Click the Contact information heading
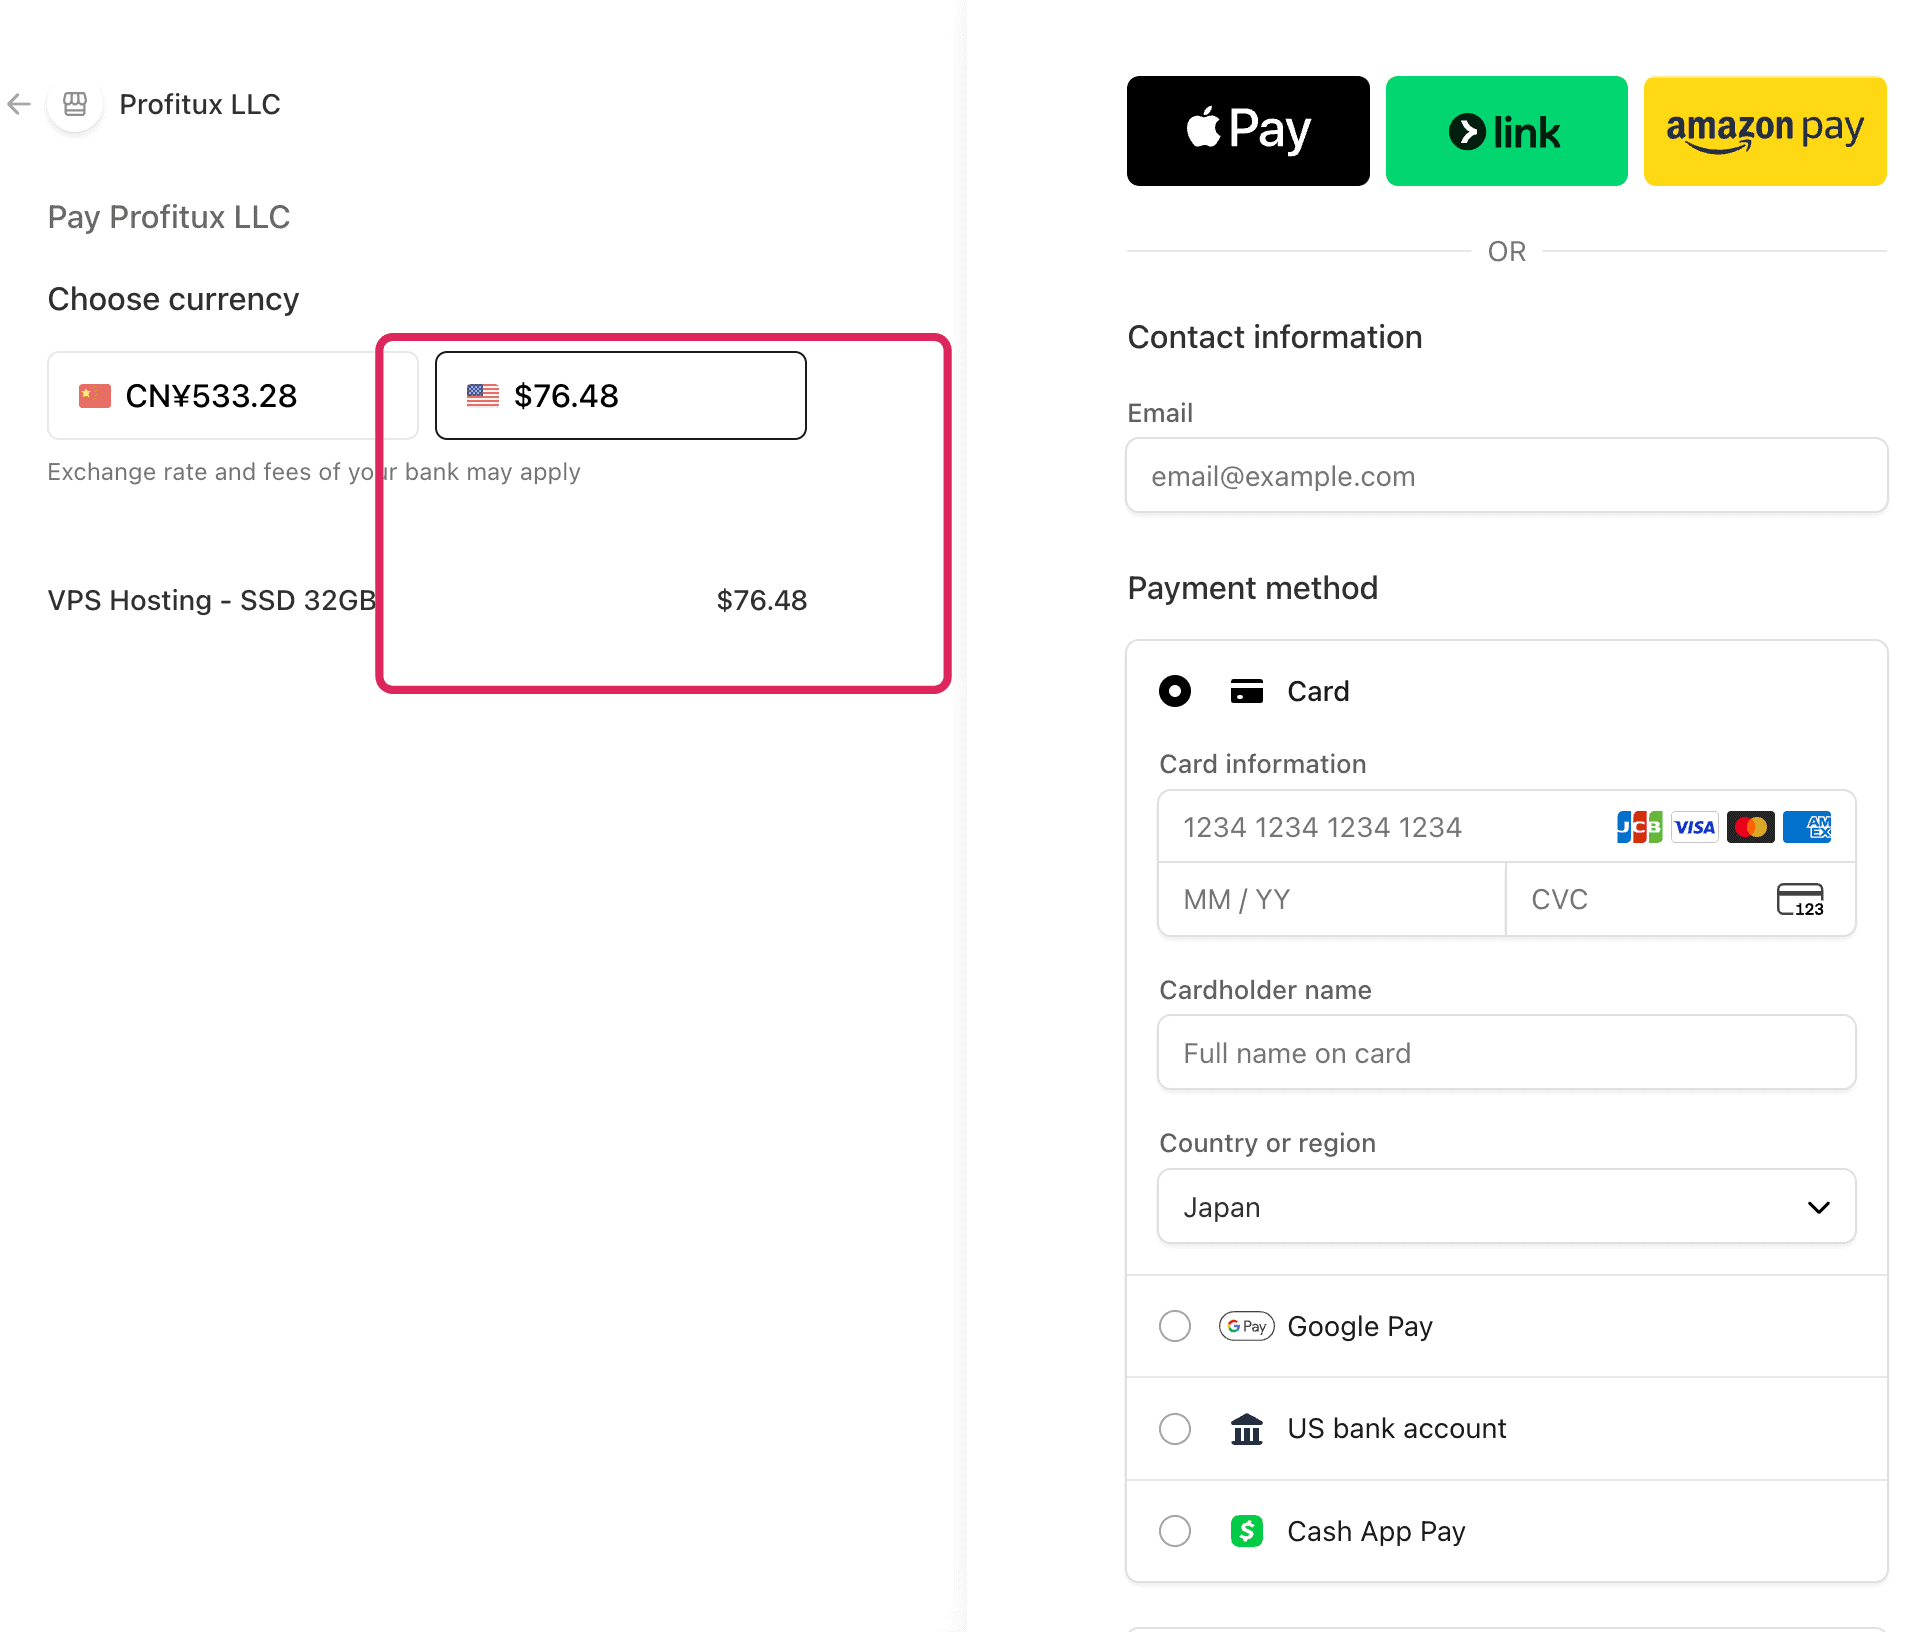 pos(1275,337)
